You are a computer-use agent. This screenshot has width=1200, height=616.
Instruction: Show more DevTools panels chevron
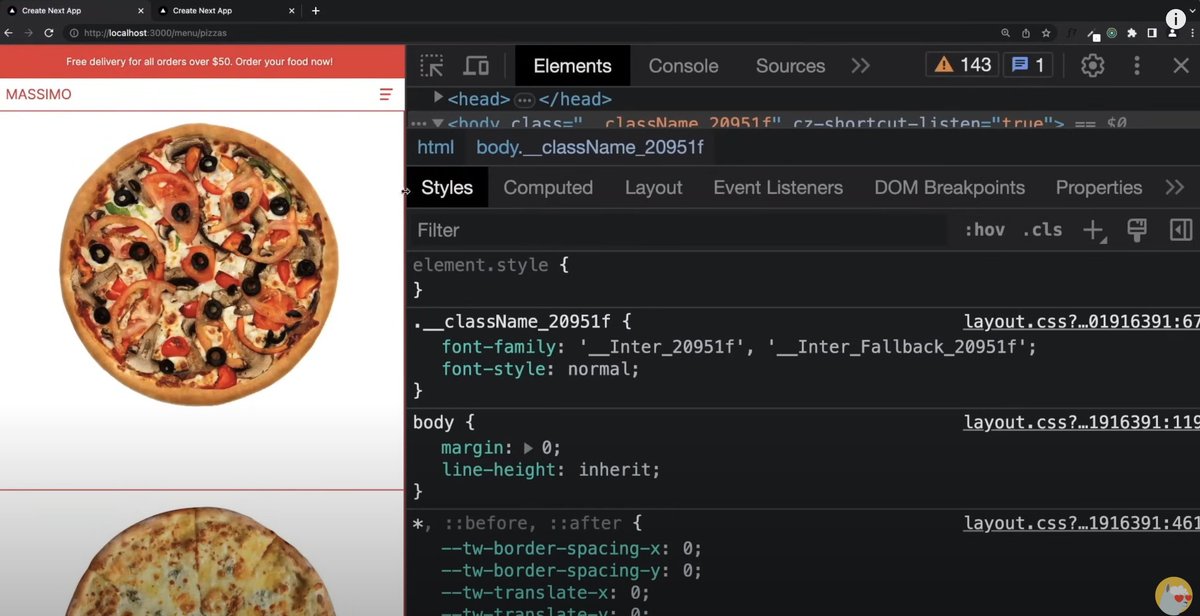point(860,66)
